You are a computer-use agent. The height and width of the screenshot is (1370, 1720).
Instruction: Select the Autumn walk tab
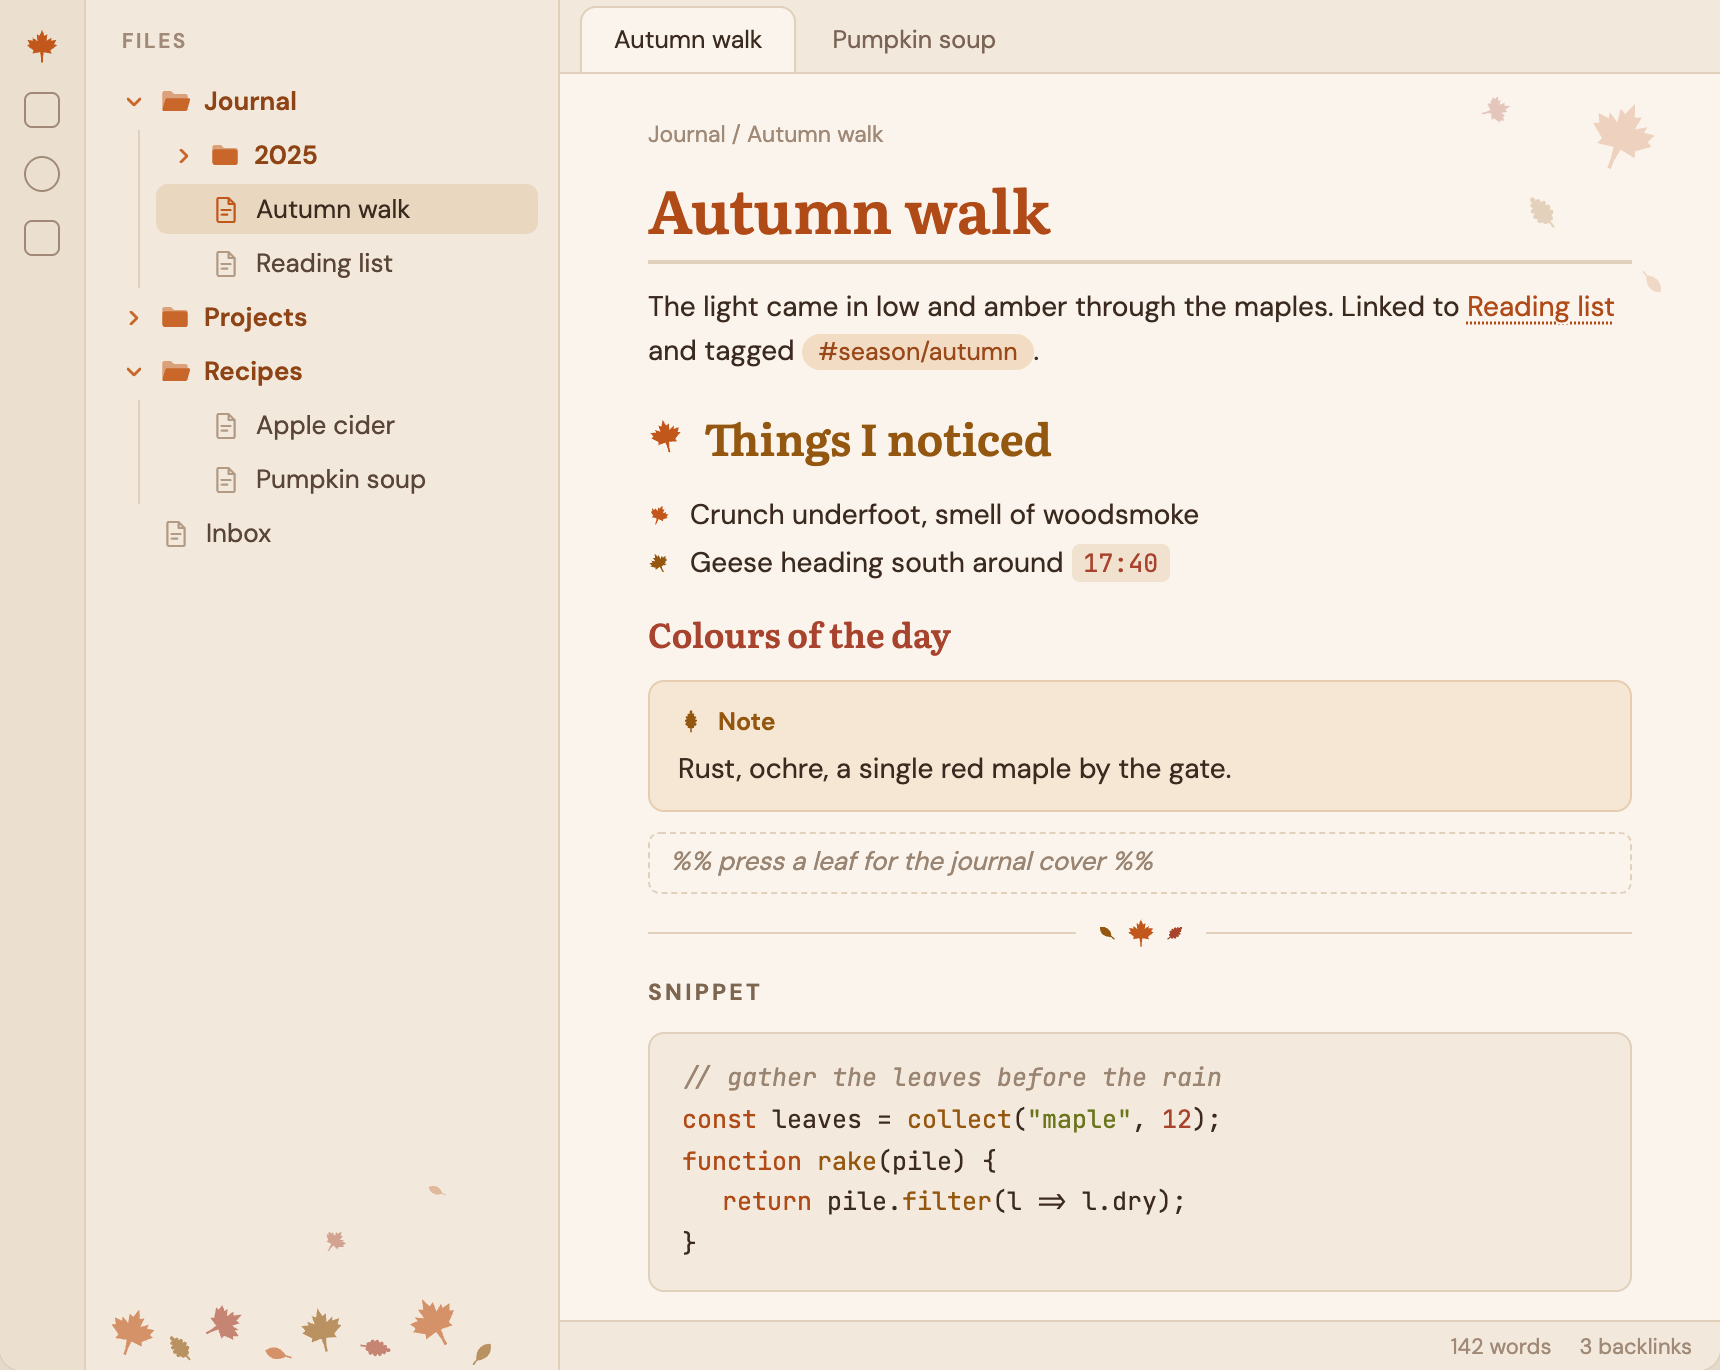(688, 40)
